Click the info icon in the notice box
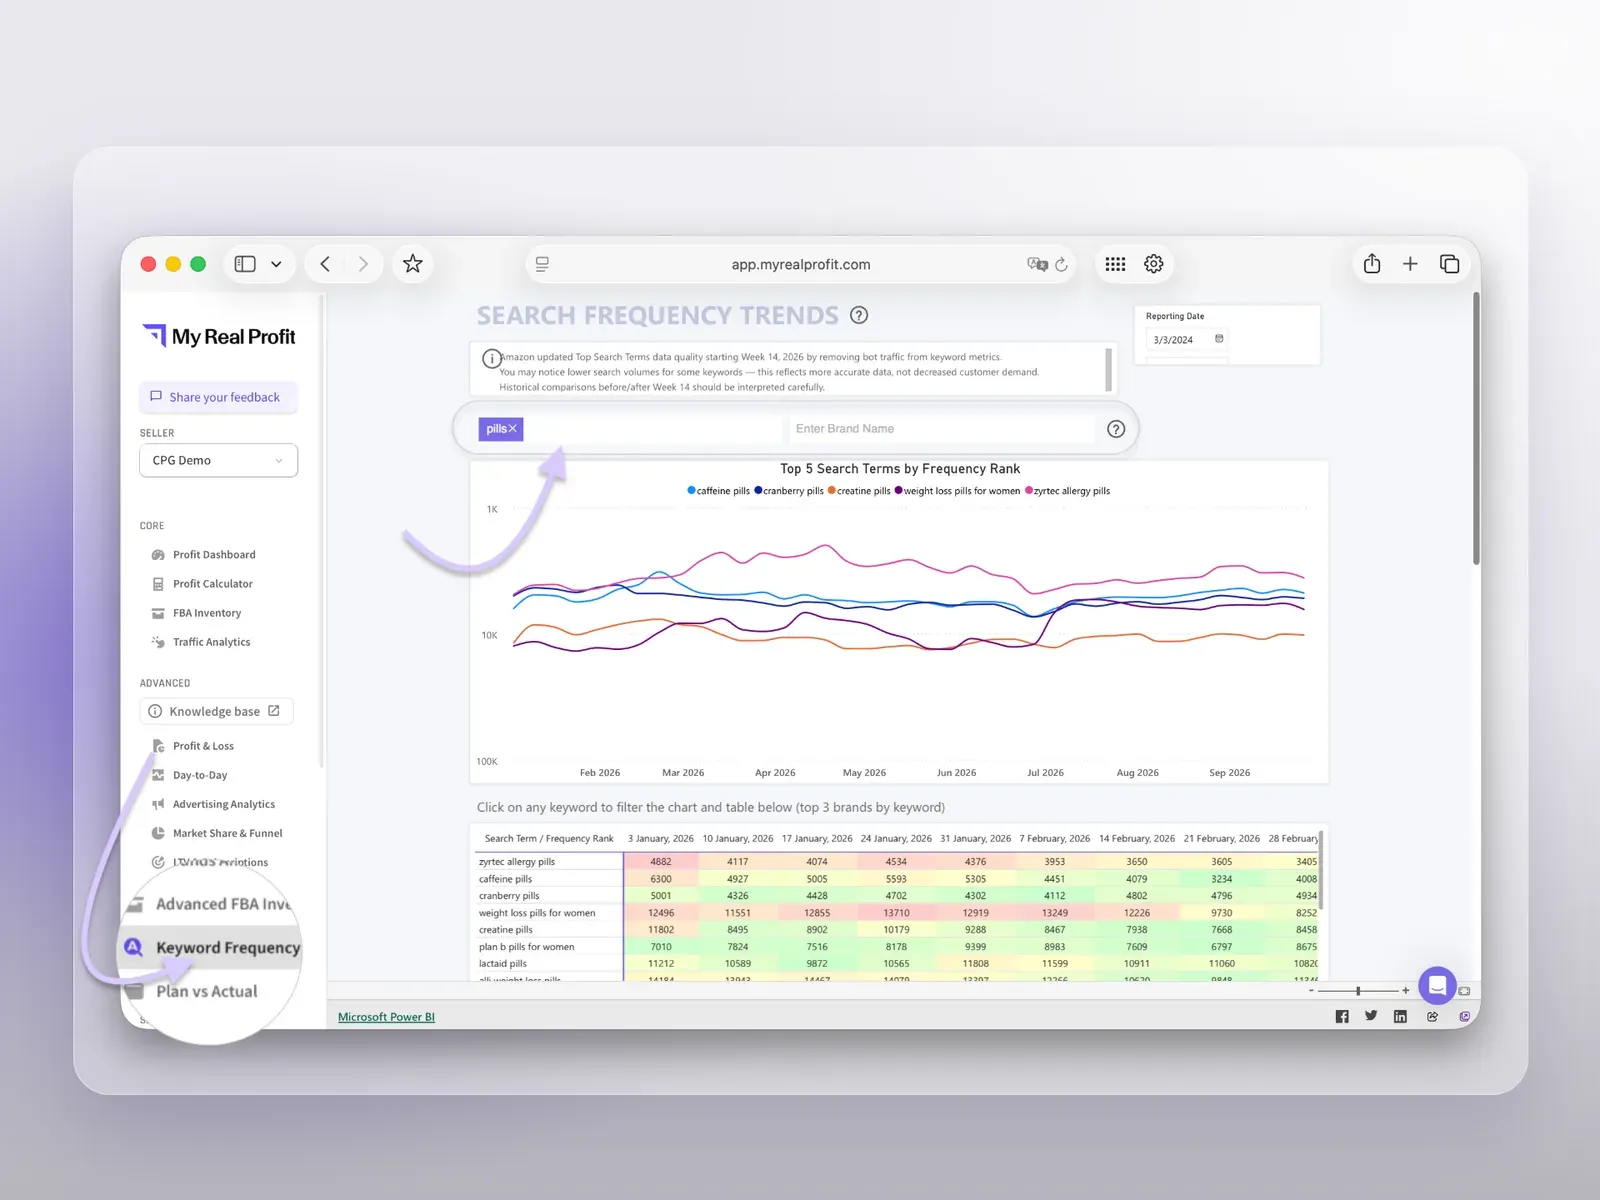Image resolution: width=1600 pixels, height=1200 pixels. (x=491, y=358)
